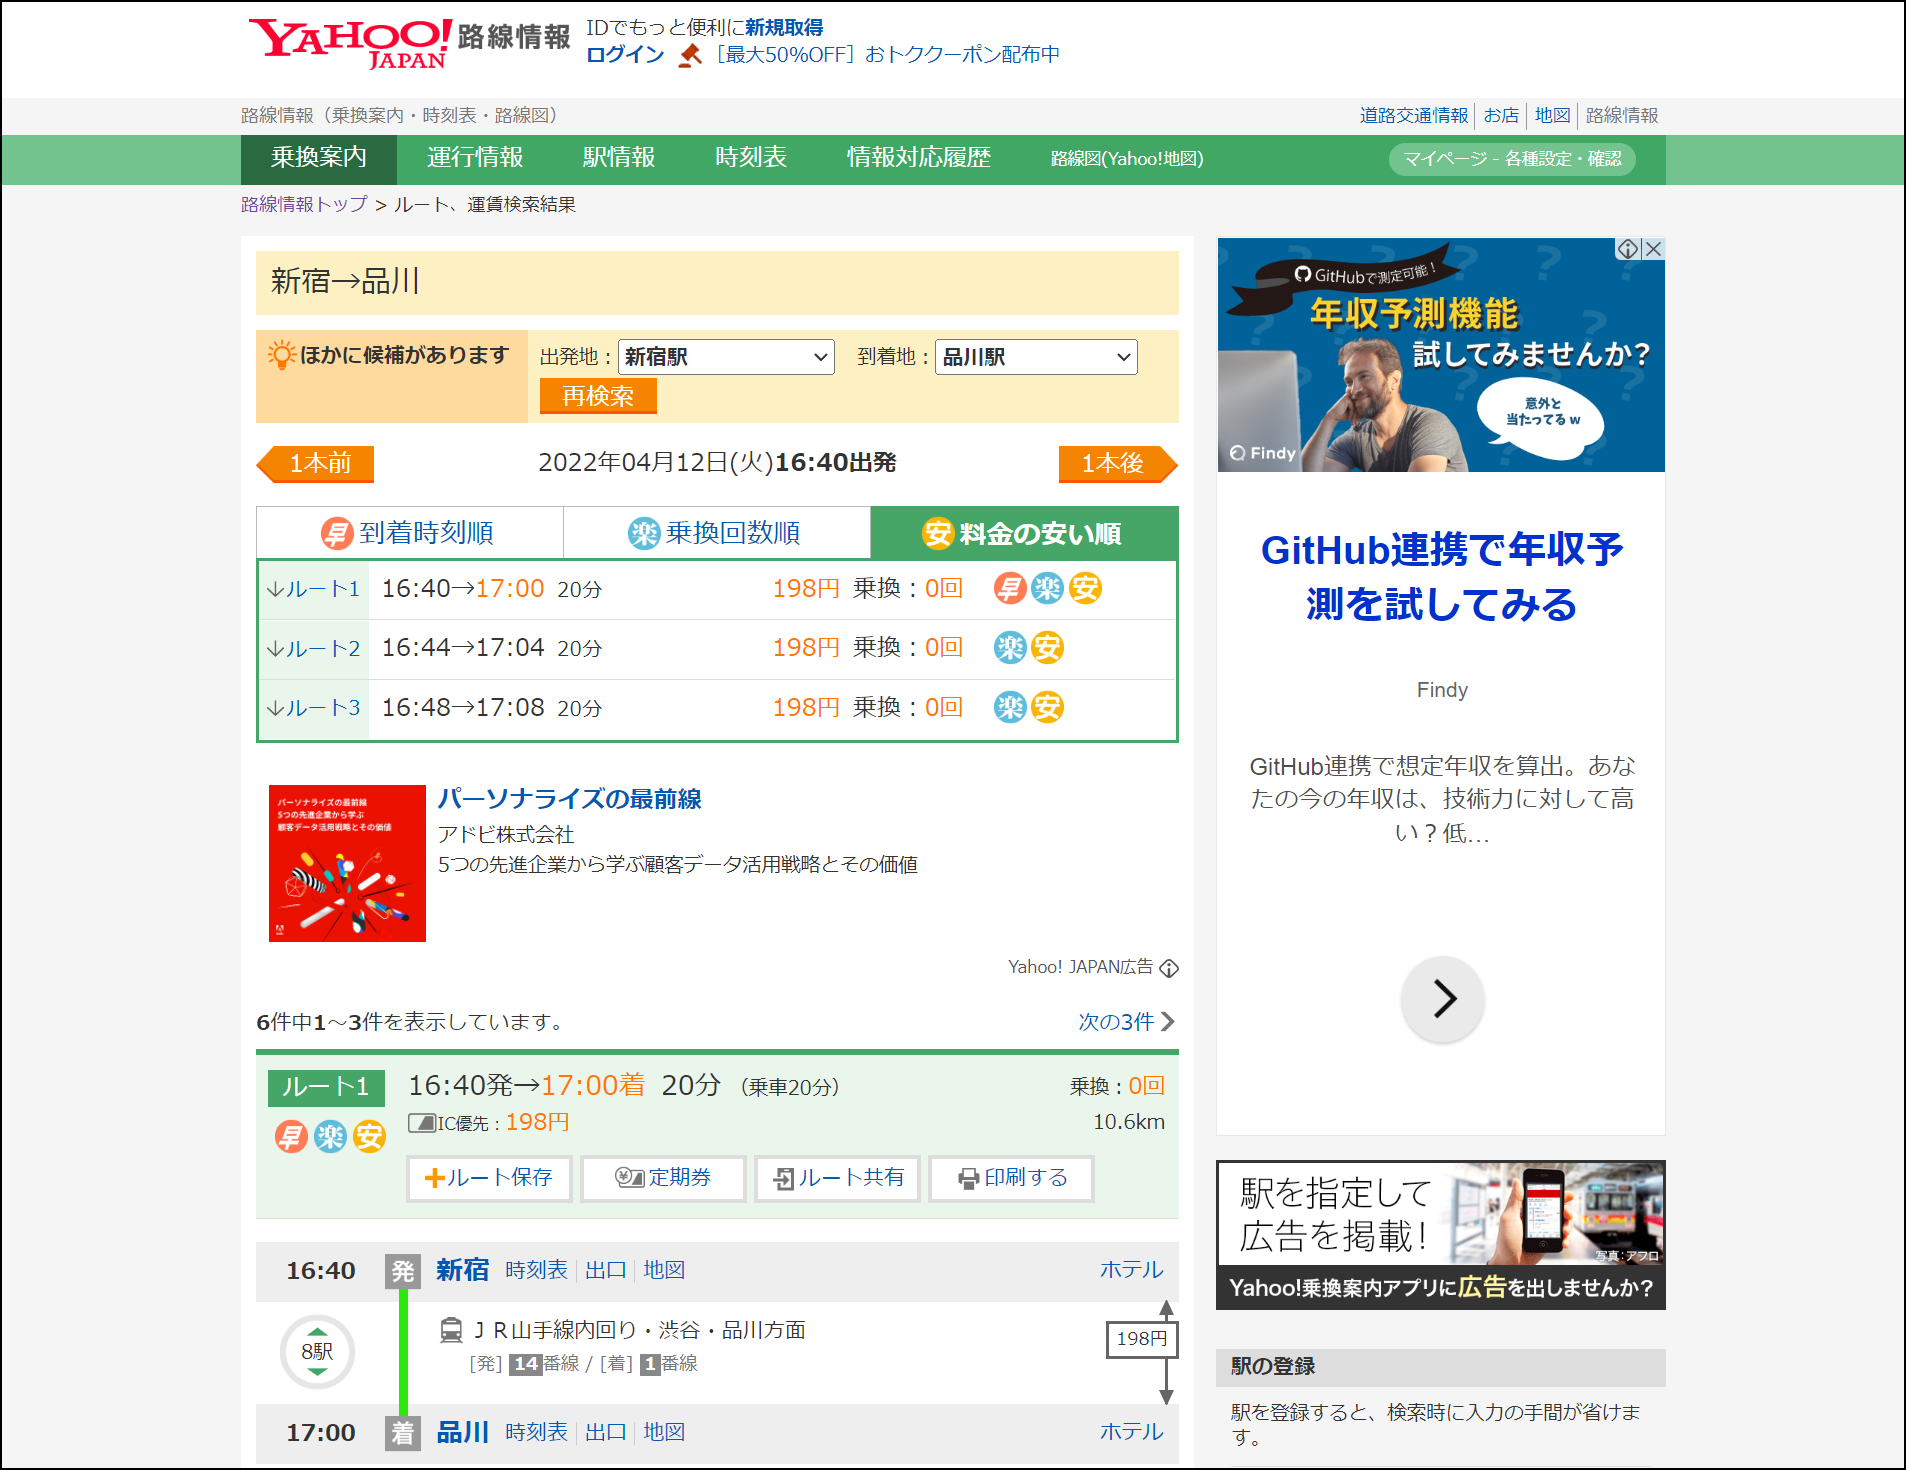Open the departure station dropdown showing 新宿駅
The height and width of the screenshot is (1470, 1906).
point(726,356)
